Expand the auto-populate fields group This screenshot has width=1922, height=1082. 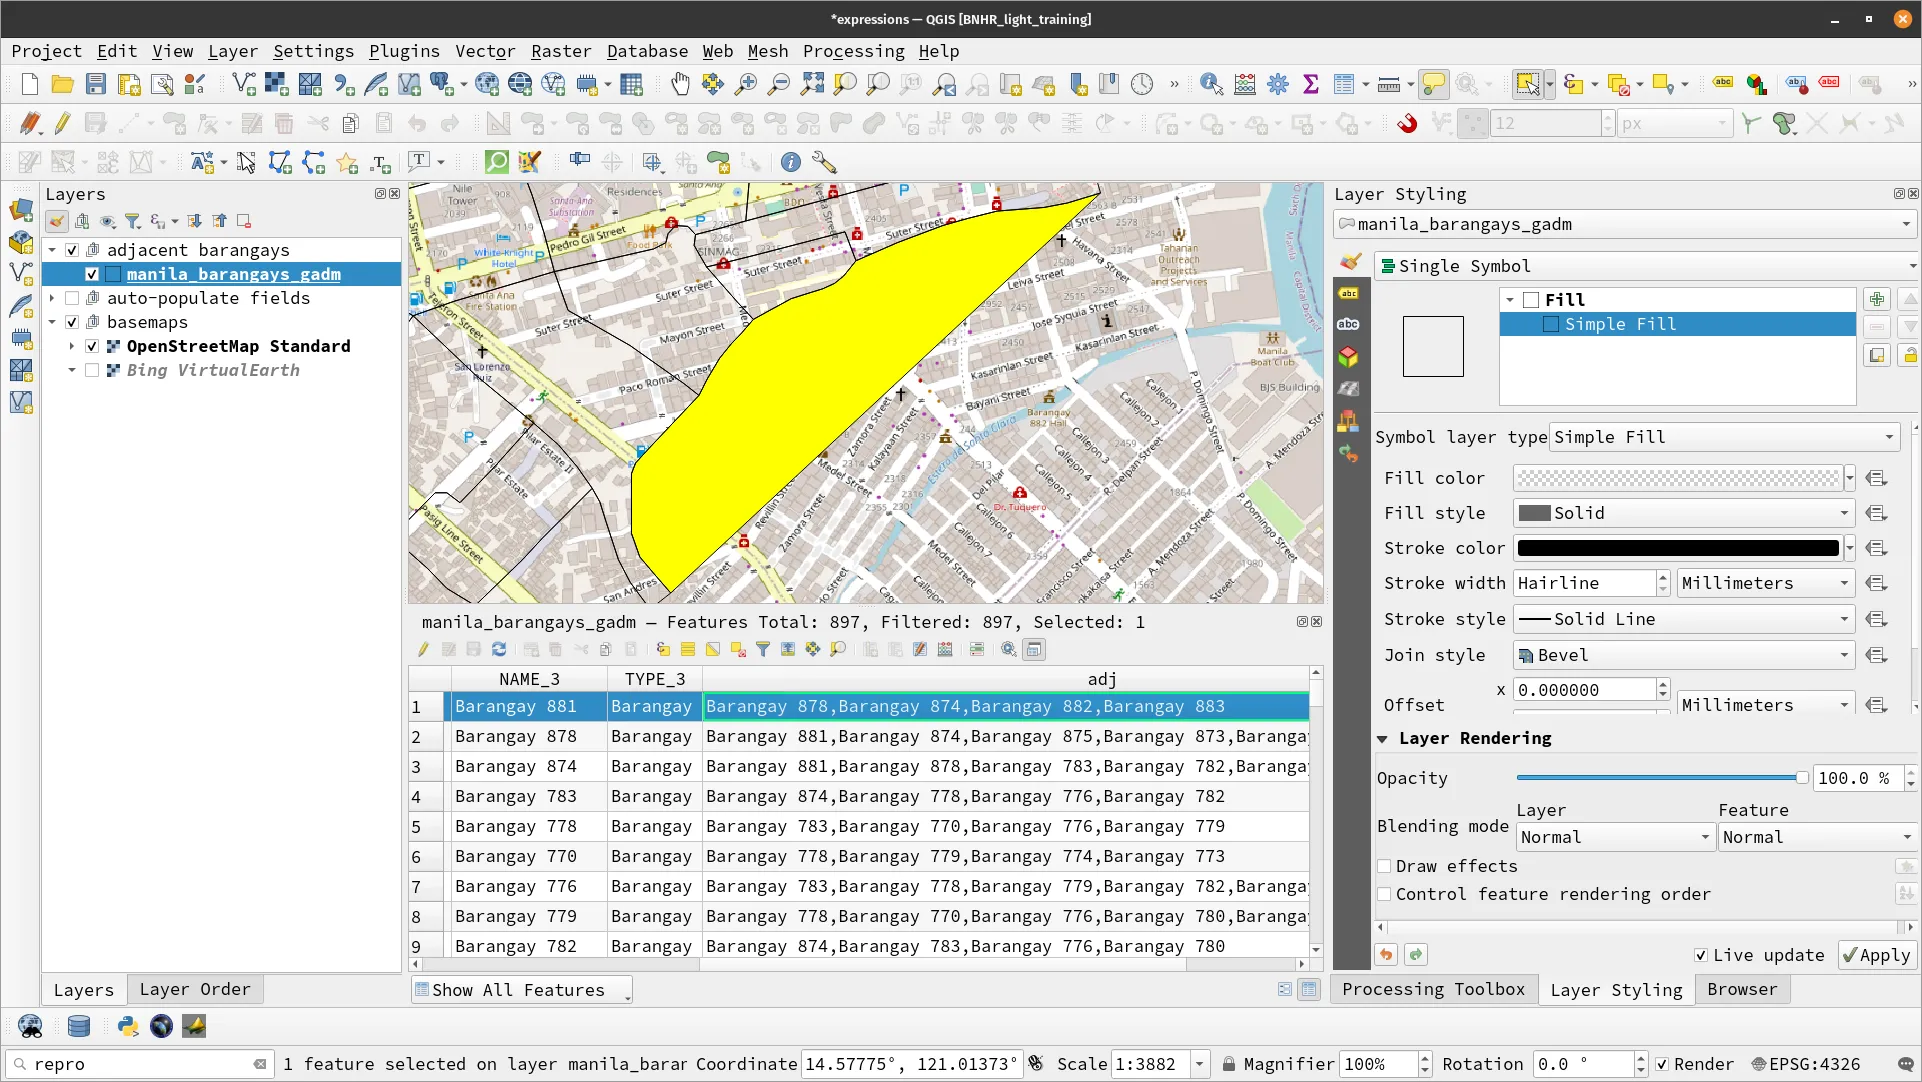[52, 298]
